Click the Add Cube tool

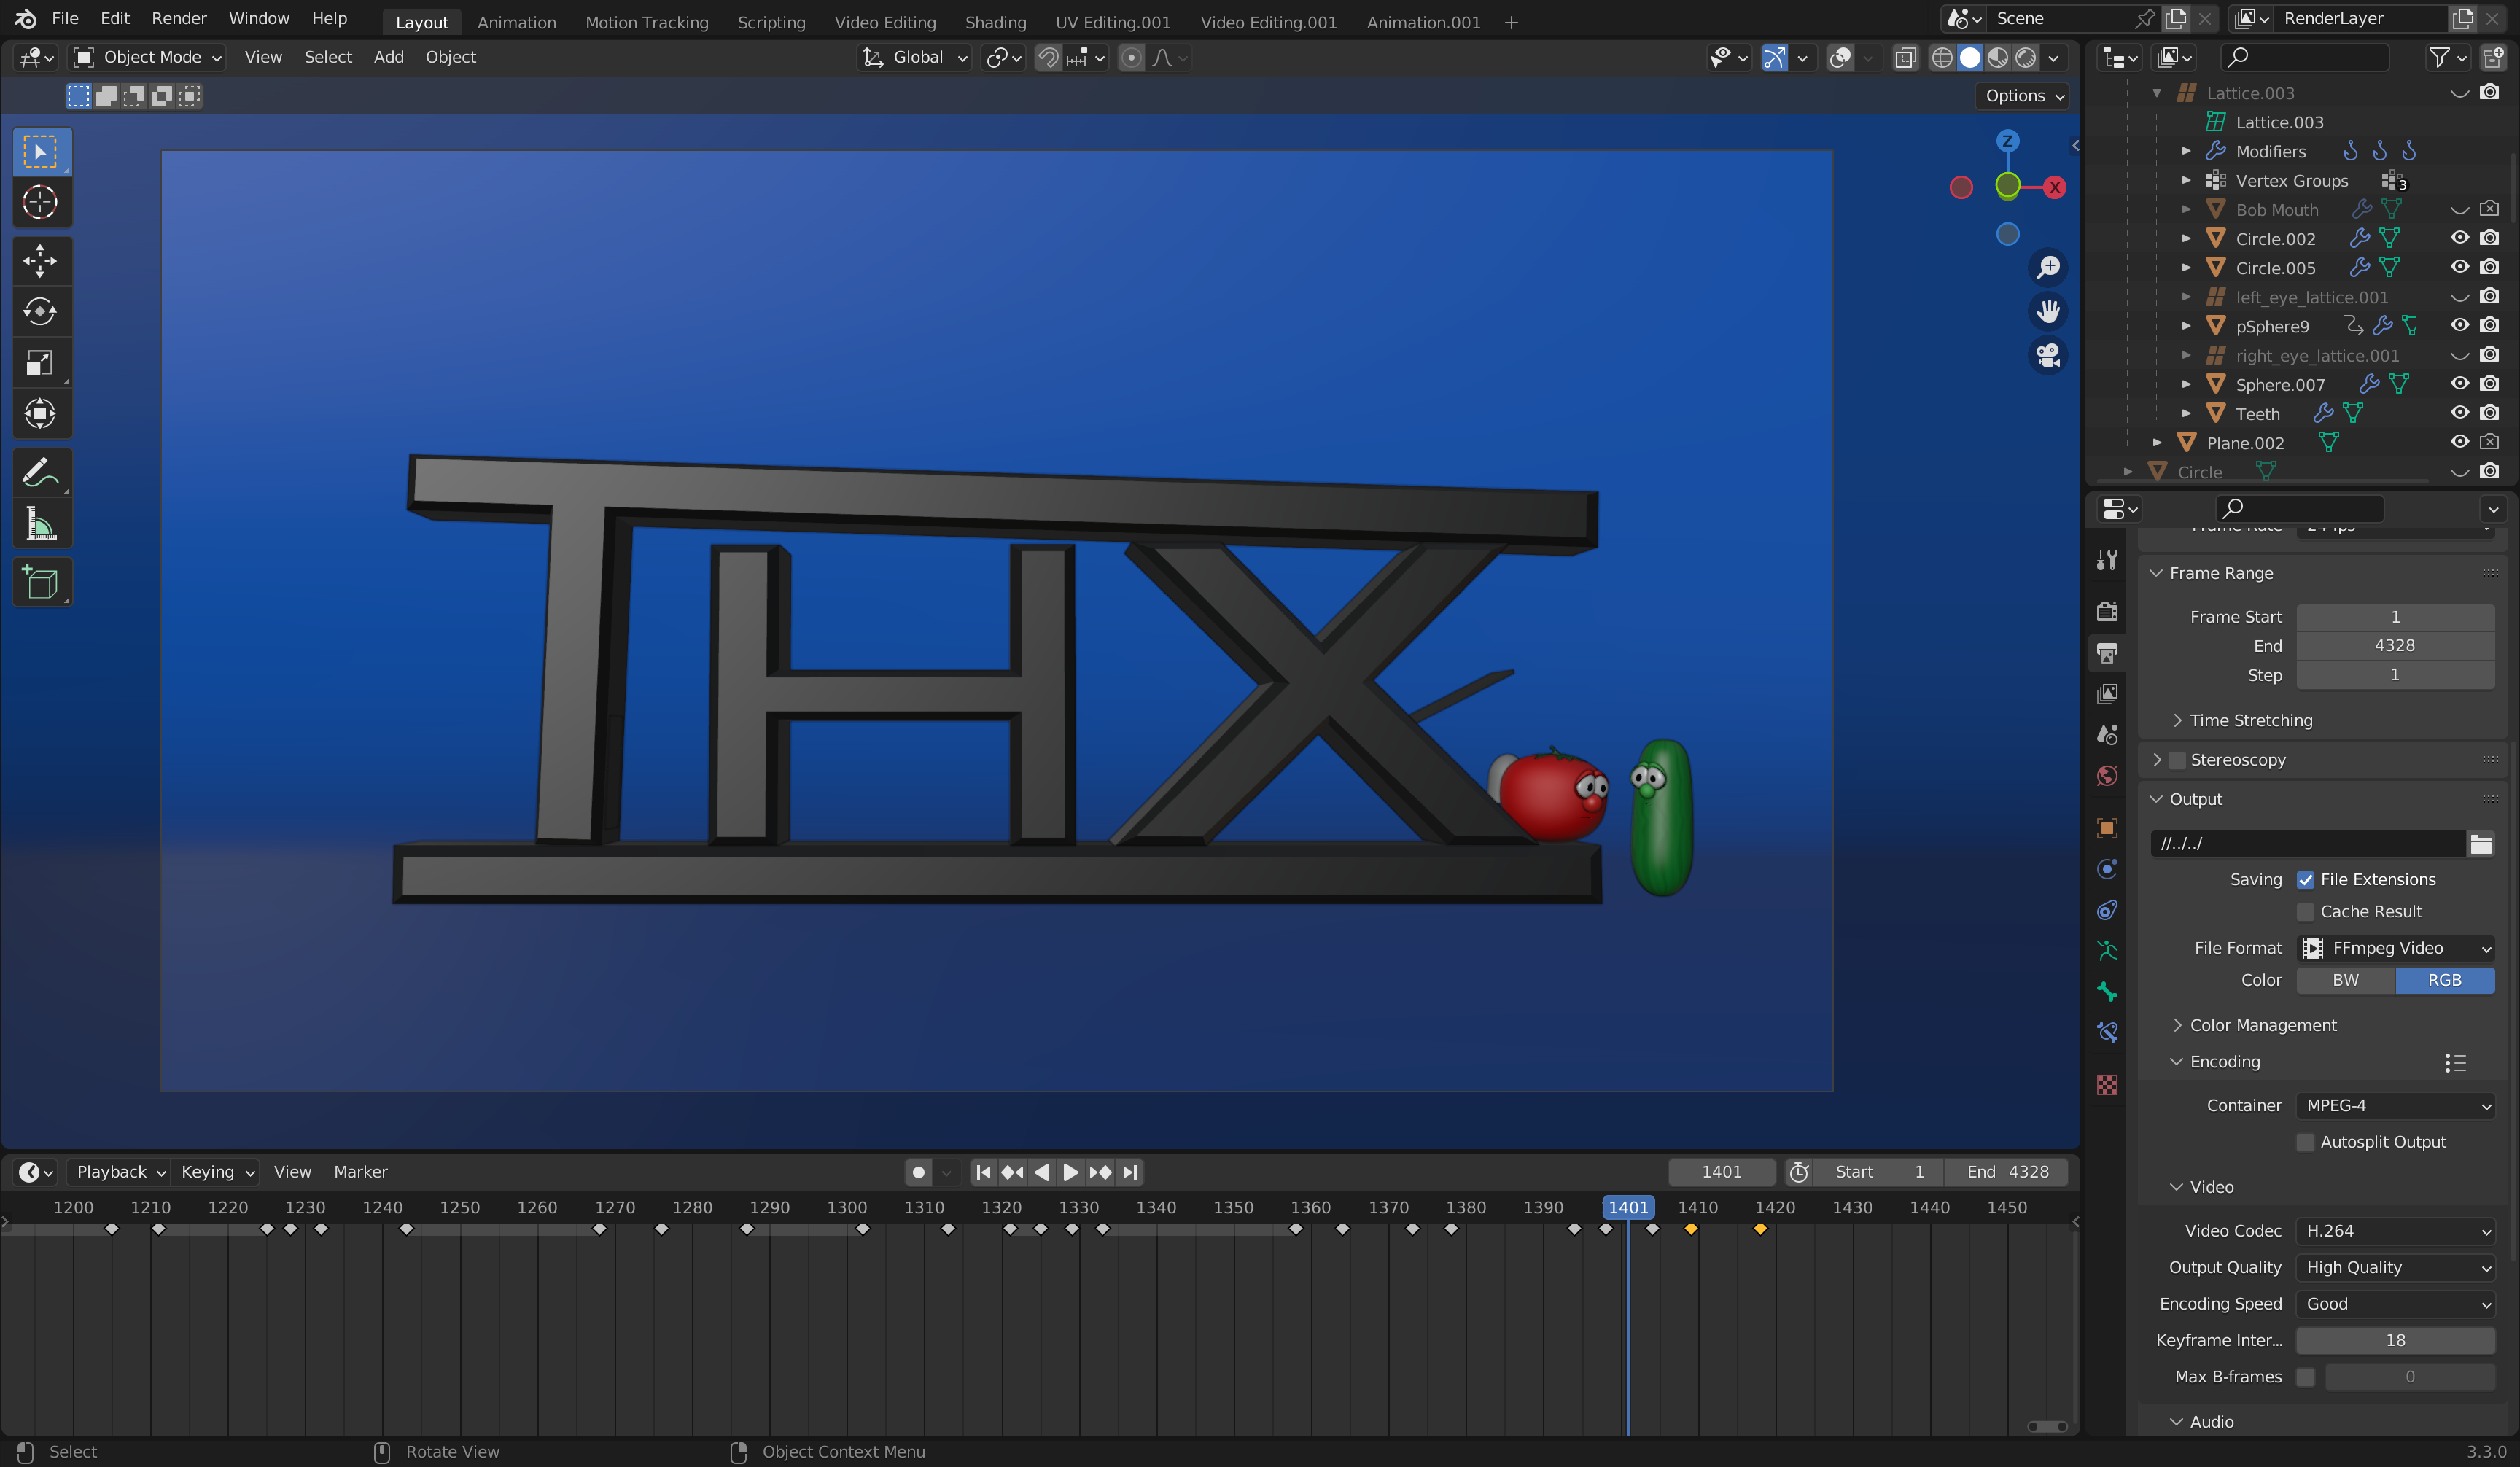click(40, 583)
